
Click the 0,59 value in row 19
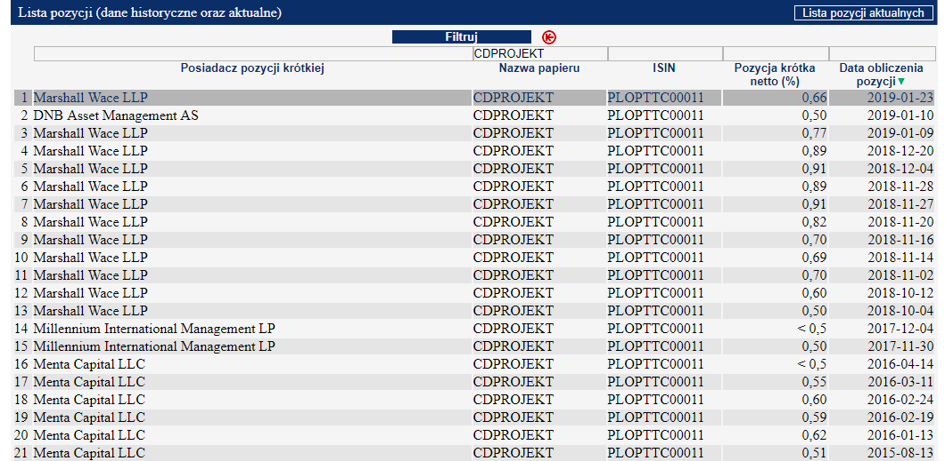pos(814,418)
